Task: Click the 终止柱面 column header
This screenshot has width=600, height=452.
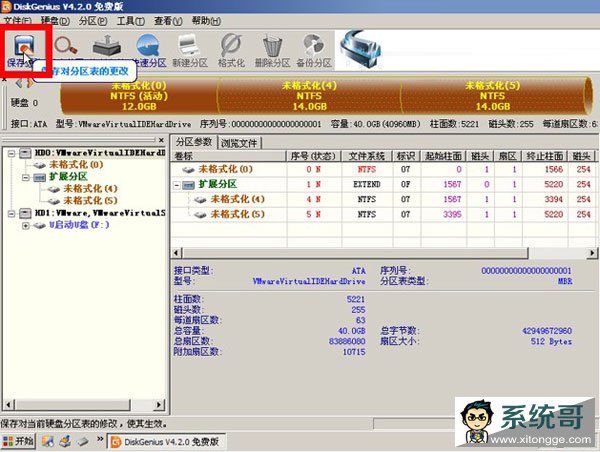Action: 545,156
